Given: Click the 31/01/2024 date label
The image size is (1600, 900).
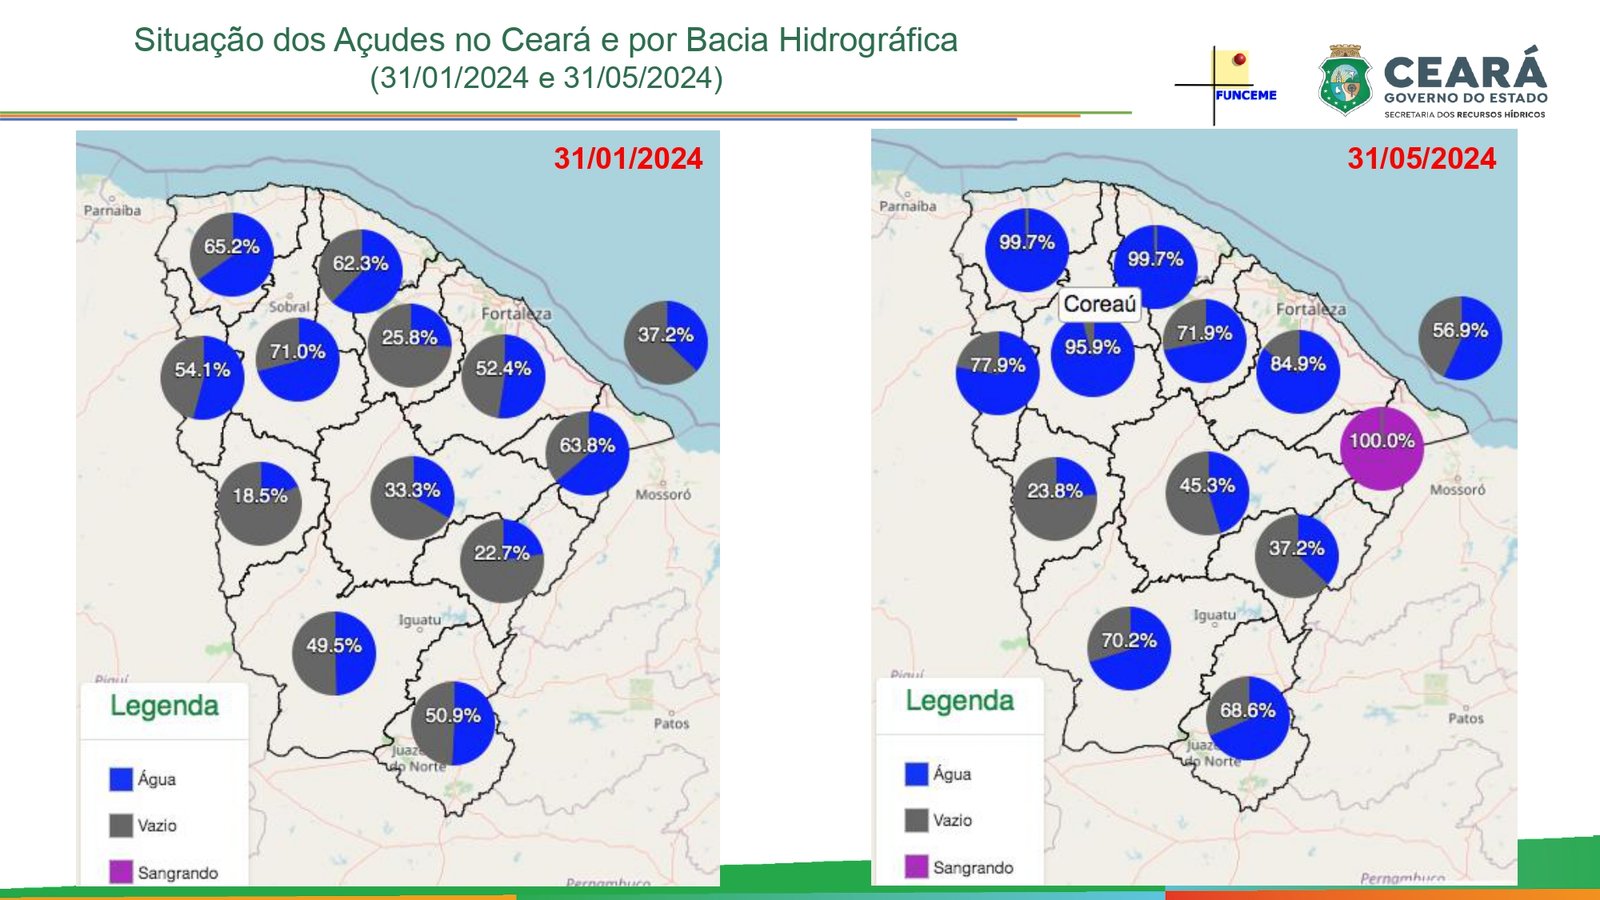Looking at the screenshot, I should [x=628, y=158].
